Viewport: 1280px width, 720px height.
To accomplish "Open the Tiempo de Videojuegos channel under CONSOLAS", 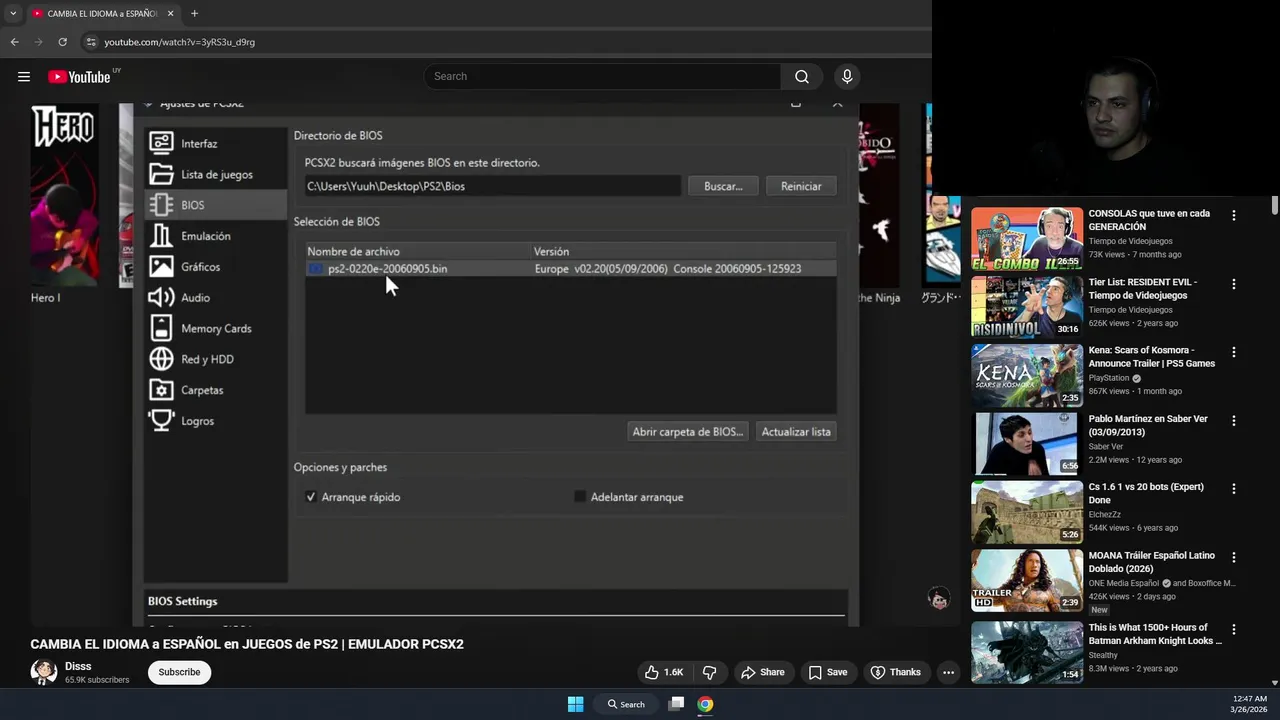I will pos(1130,241).
